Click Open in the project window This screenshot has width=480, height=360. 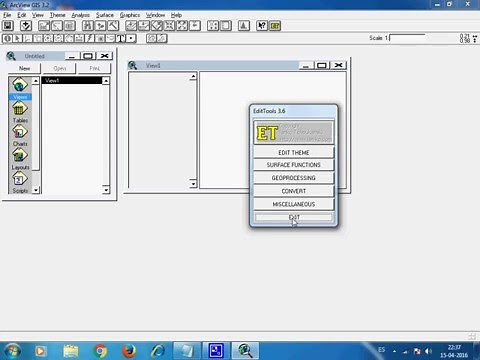click(60, 68)
